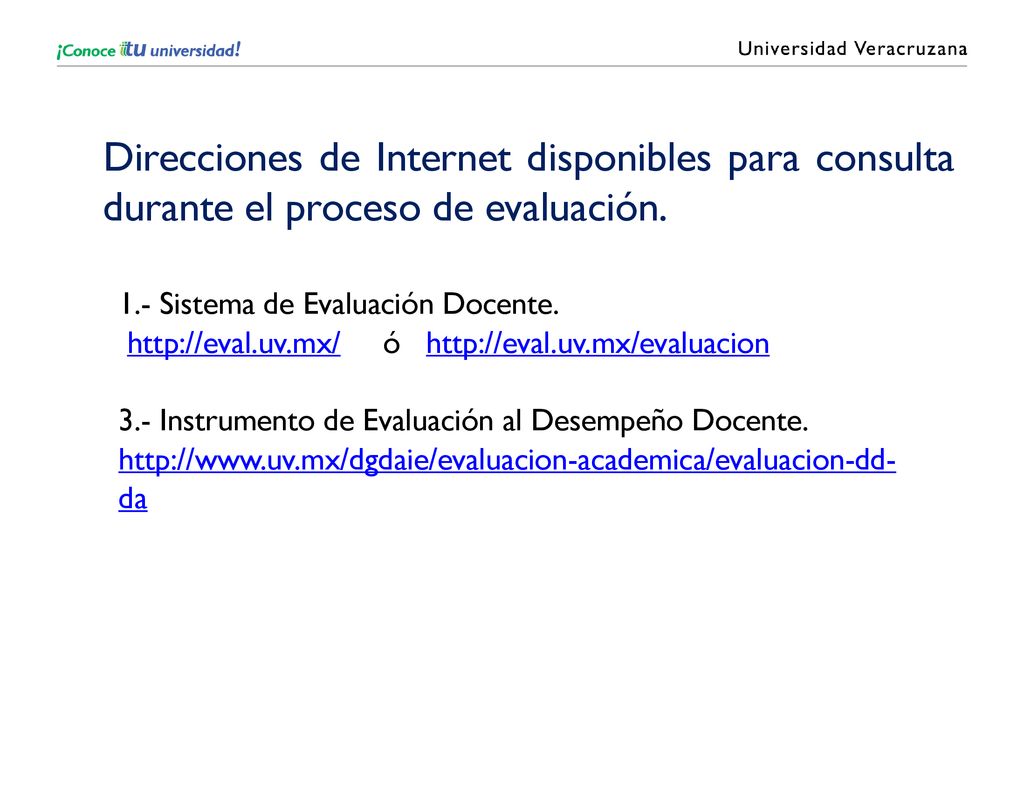Click 'durante el proceso de evaluación.' line
Screen dimensions: 1024x793
pyautogui.click(x=385, y=209)
